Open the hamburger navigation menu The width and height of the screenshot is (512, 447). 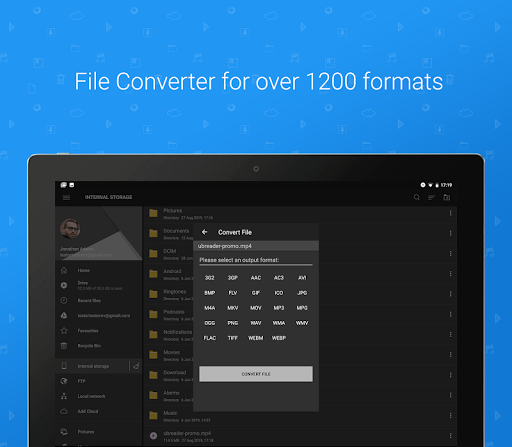pyautogui.click(x=66, y=198)
